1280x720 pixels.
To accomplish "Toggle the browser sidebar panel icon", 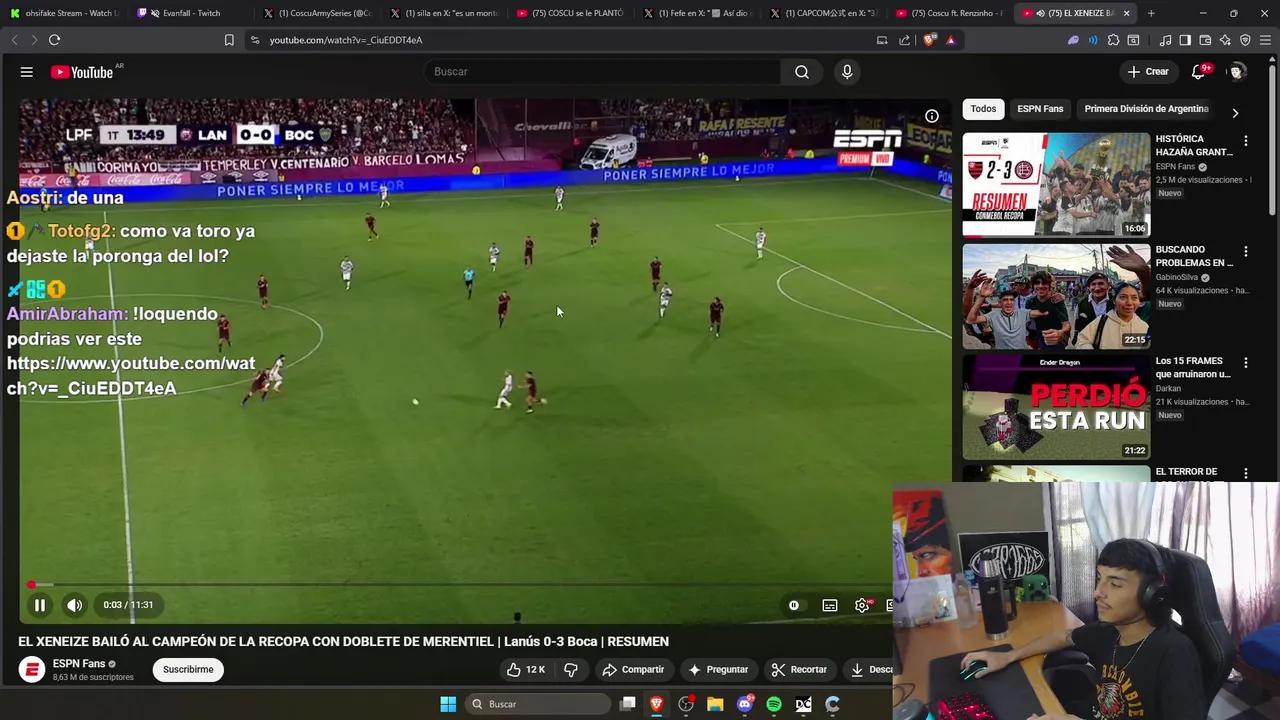I will point(1185,40).
